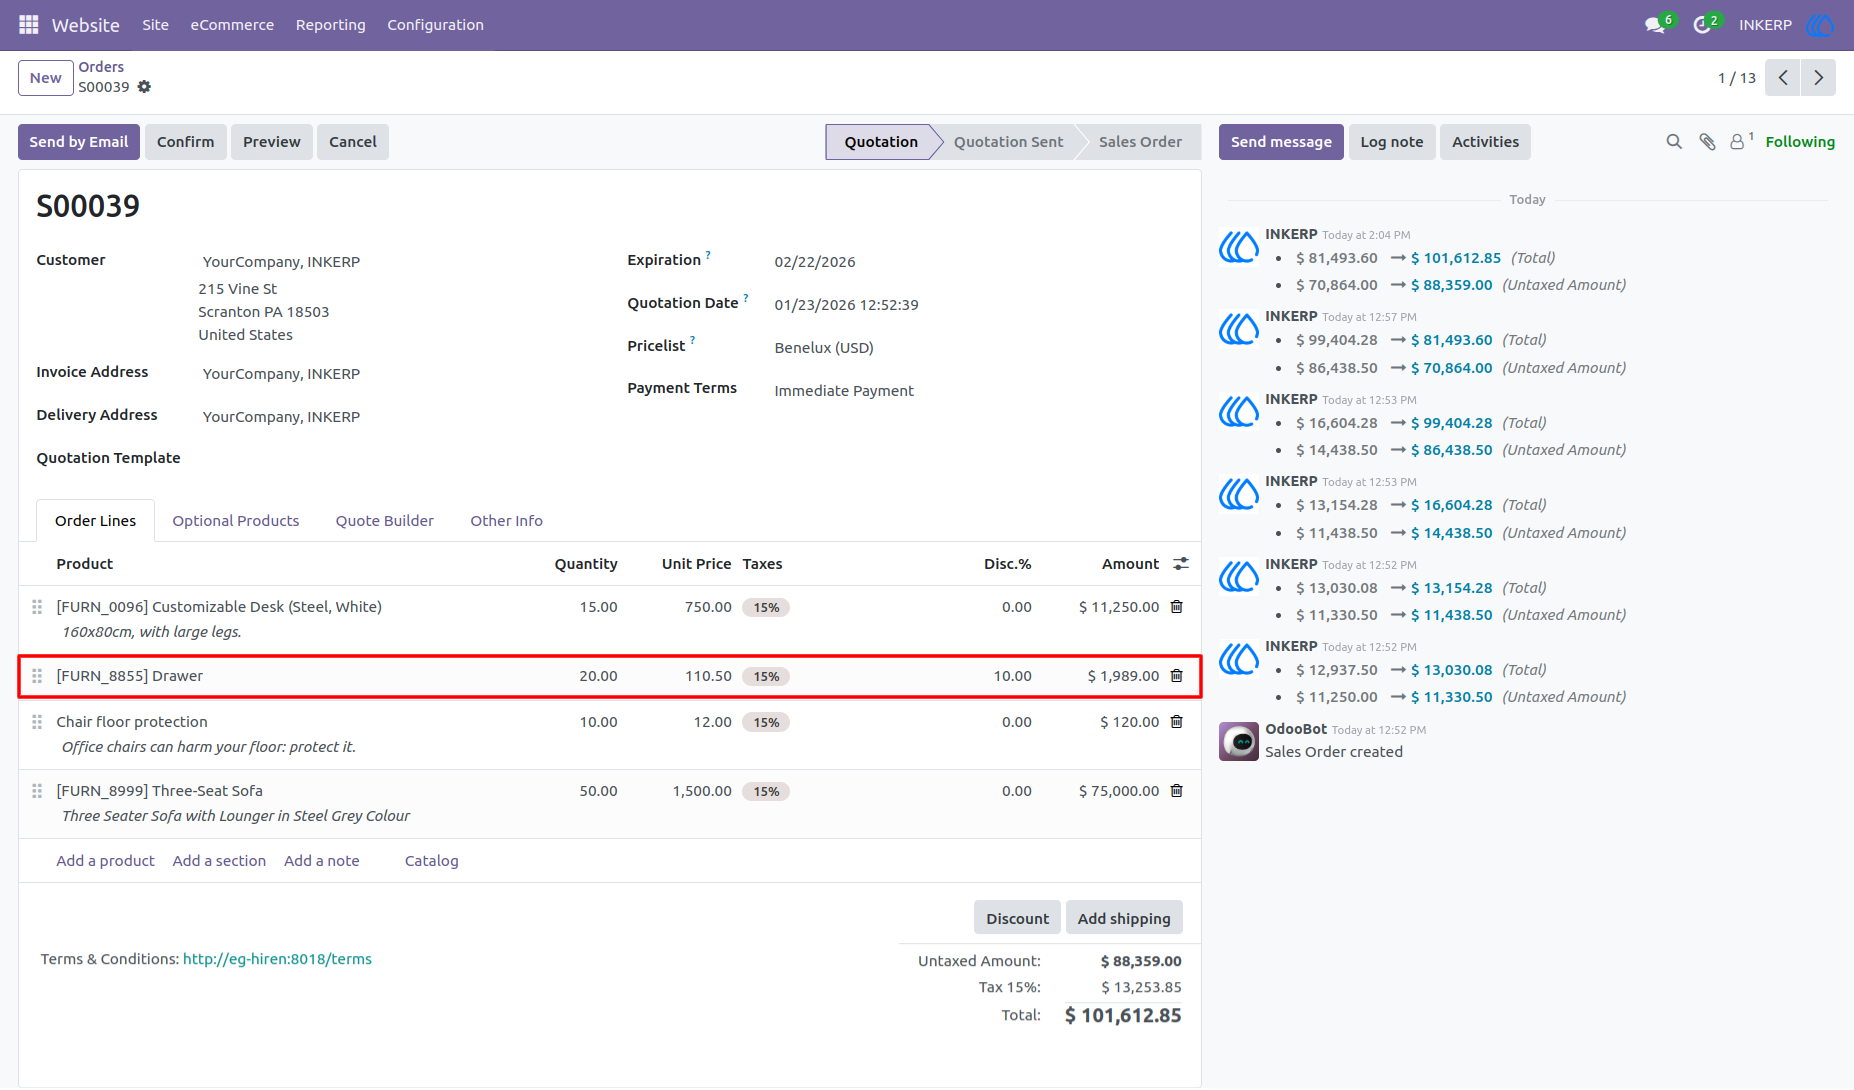Grab drag handle of Three-Seat Sofa line
The height and width of the screenshot is (1090, 1854).
37,791
